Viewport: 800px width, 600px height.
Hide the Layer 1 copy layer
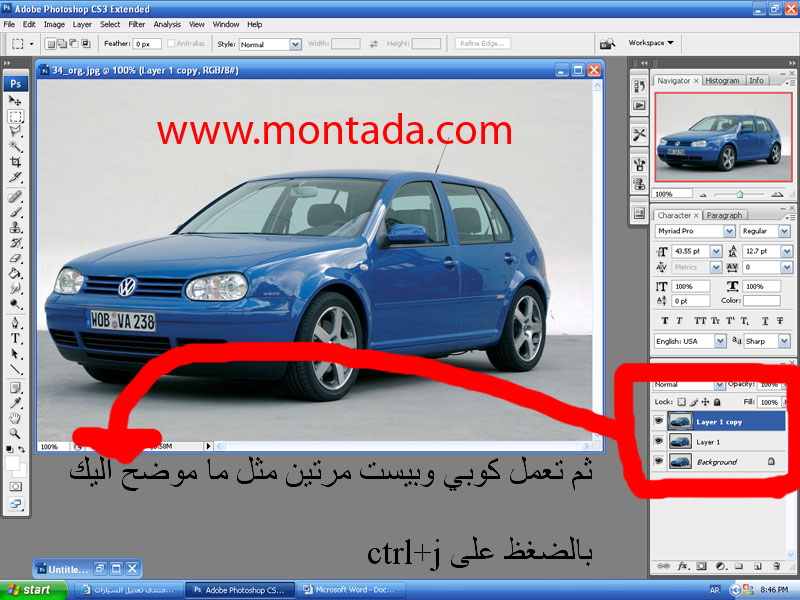(x=658, y=422)
